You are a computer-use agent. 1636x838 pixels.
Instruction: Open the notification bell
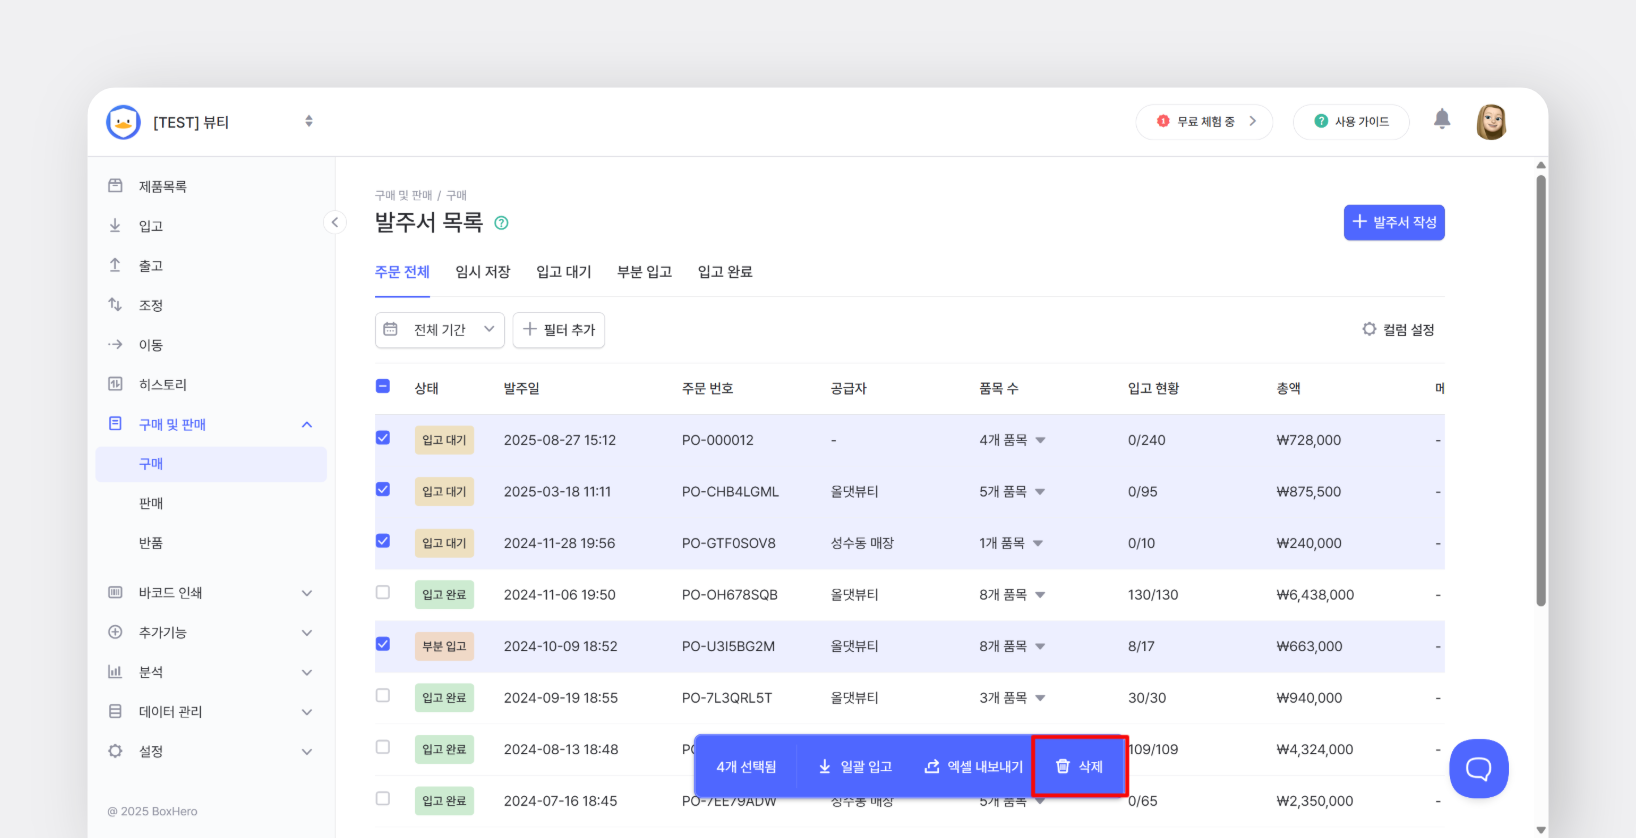tap(1441, 120)
